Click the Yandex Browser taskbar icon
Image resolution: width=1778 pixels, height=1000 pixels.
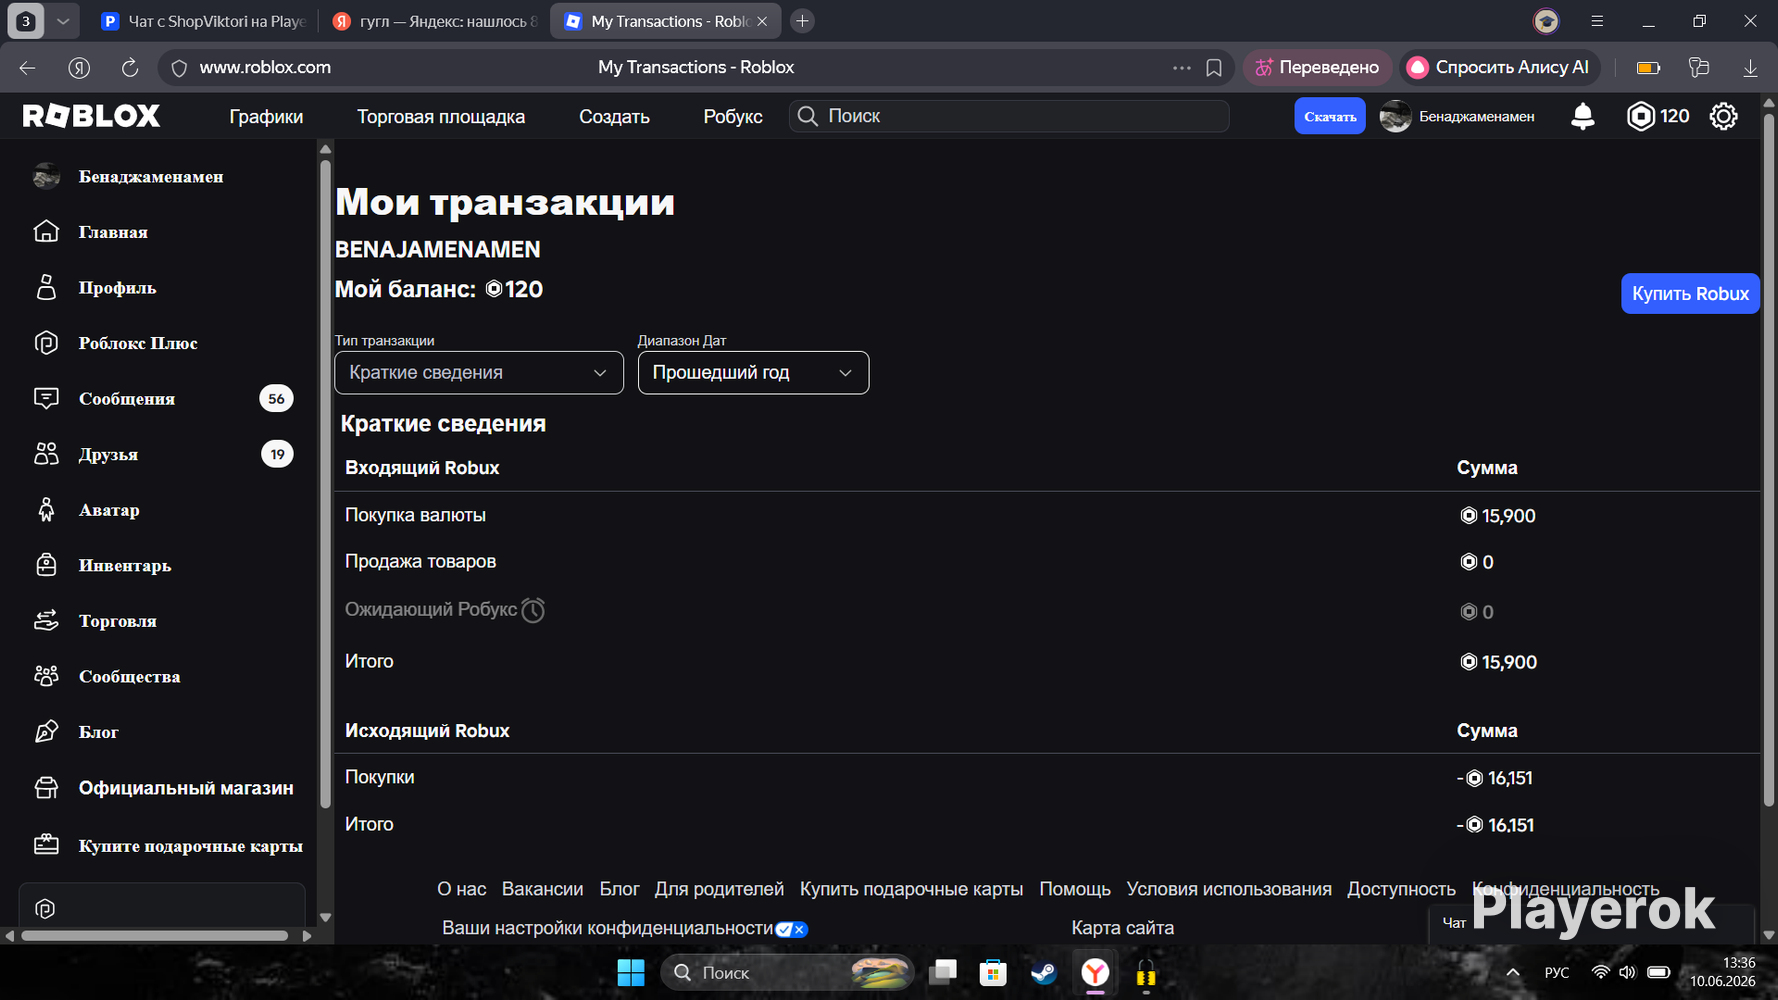click(1096, 972)
